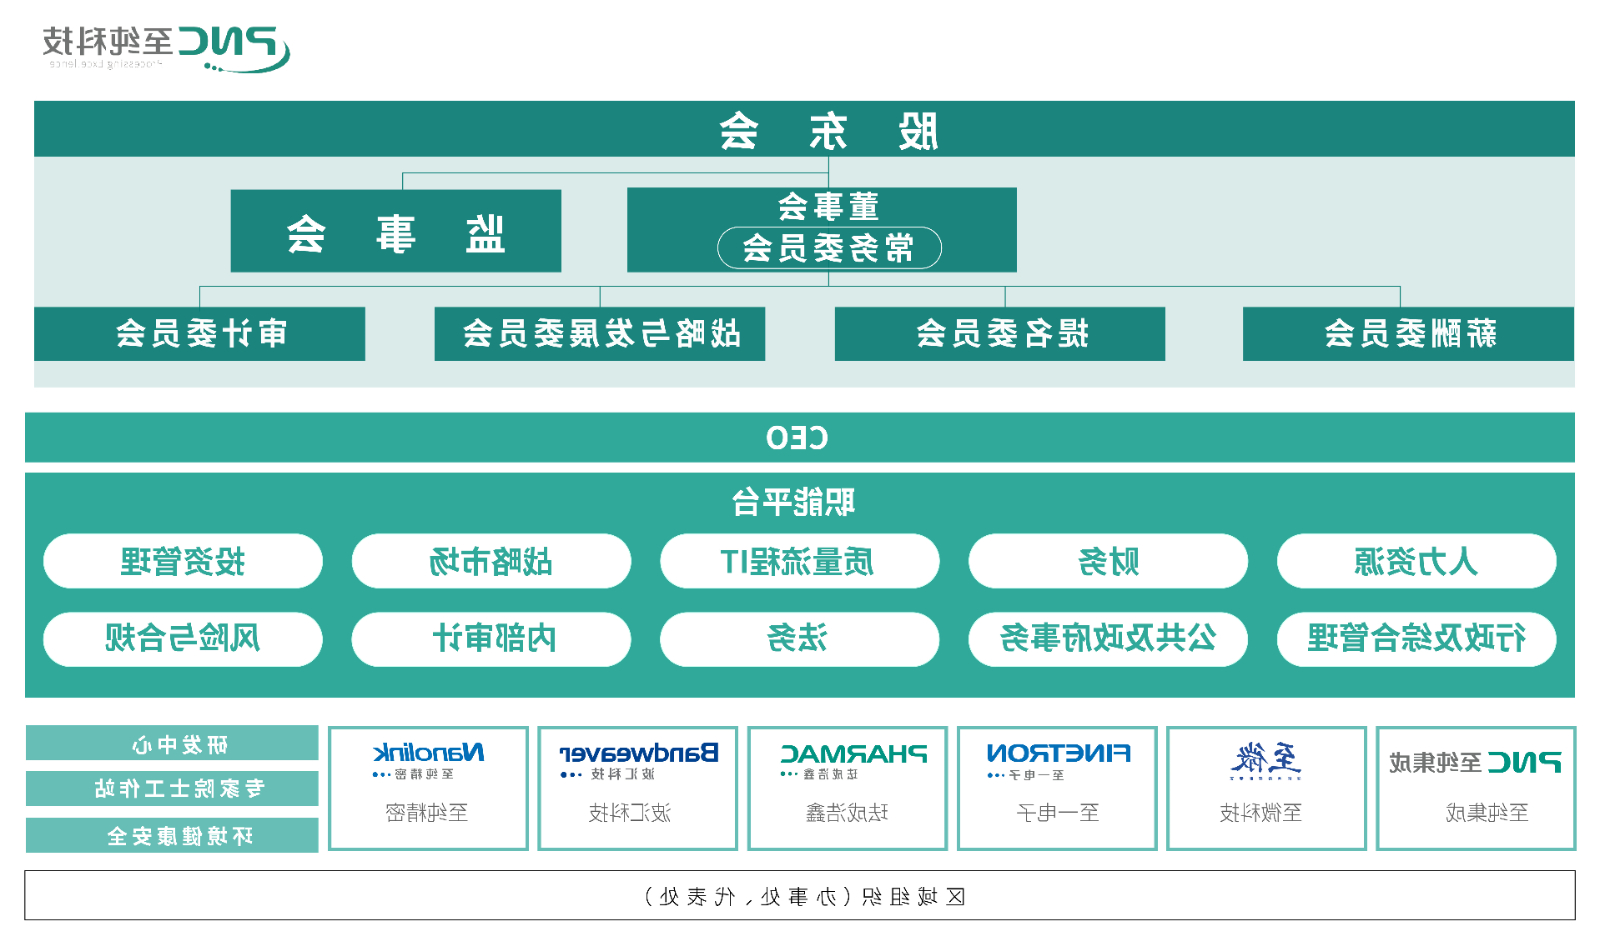The height and width of the screenshot is (936, 1600).
Task: Click the 提名委员会 box
Action: click(1000, 333)
